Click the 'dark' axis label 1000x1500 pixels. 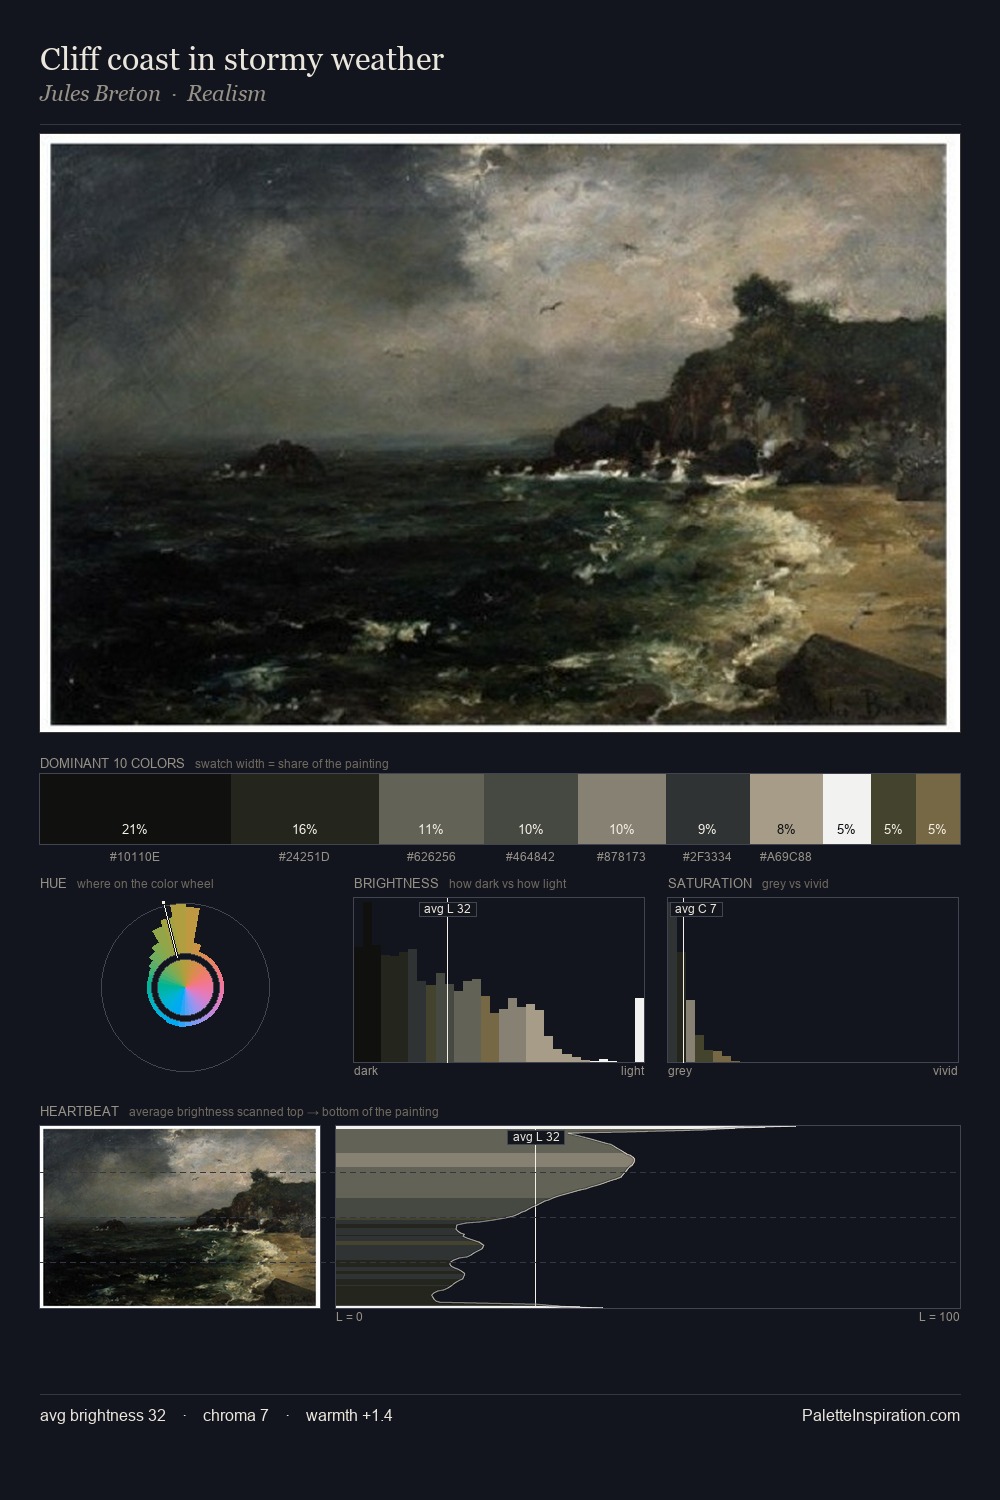[x=366, y=1071]
